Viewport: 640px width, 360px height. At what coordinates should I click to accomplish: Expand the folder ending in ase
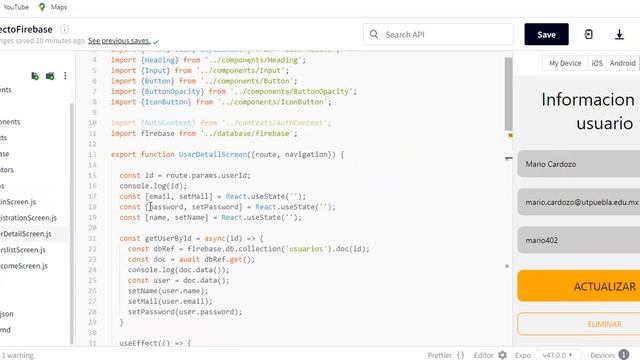click(x=4, y=154)
